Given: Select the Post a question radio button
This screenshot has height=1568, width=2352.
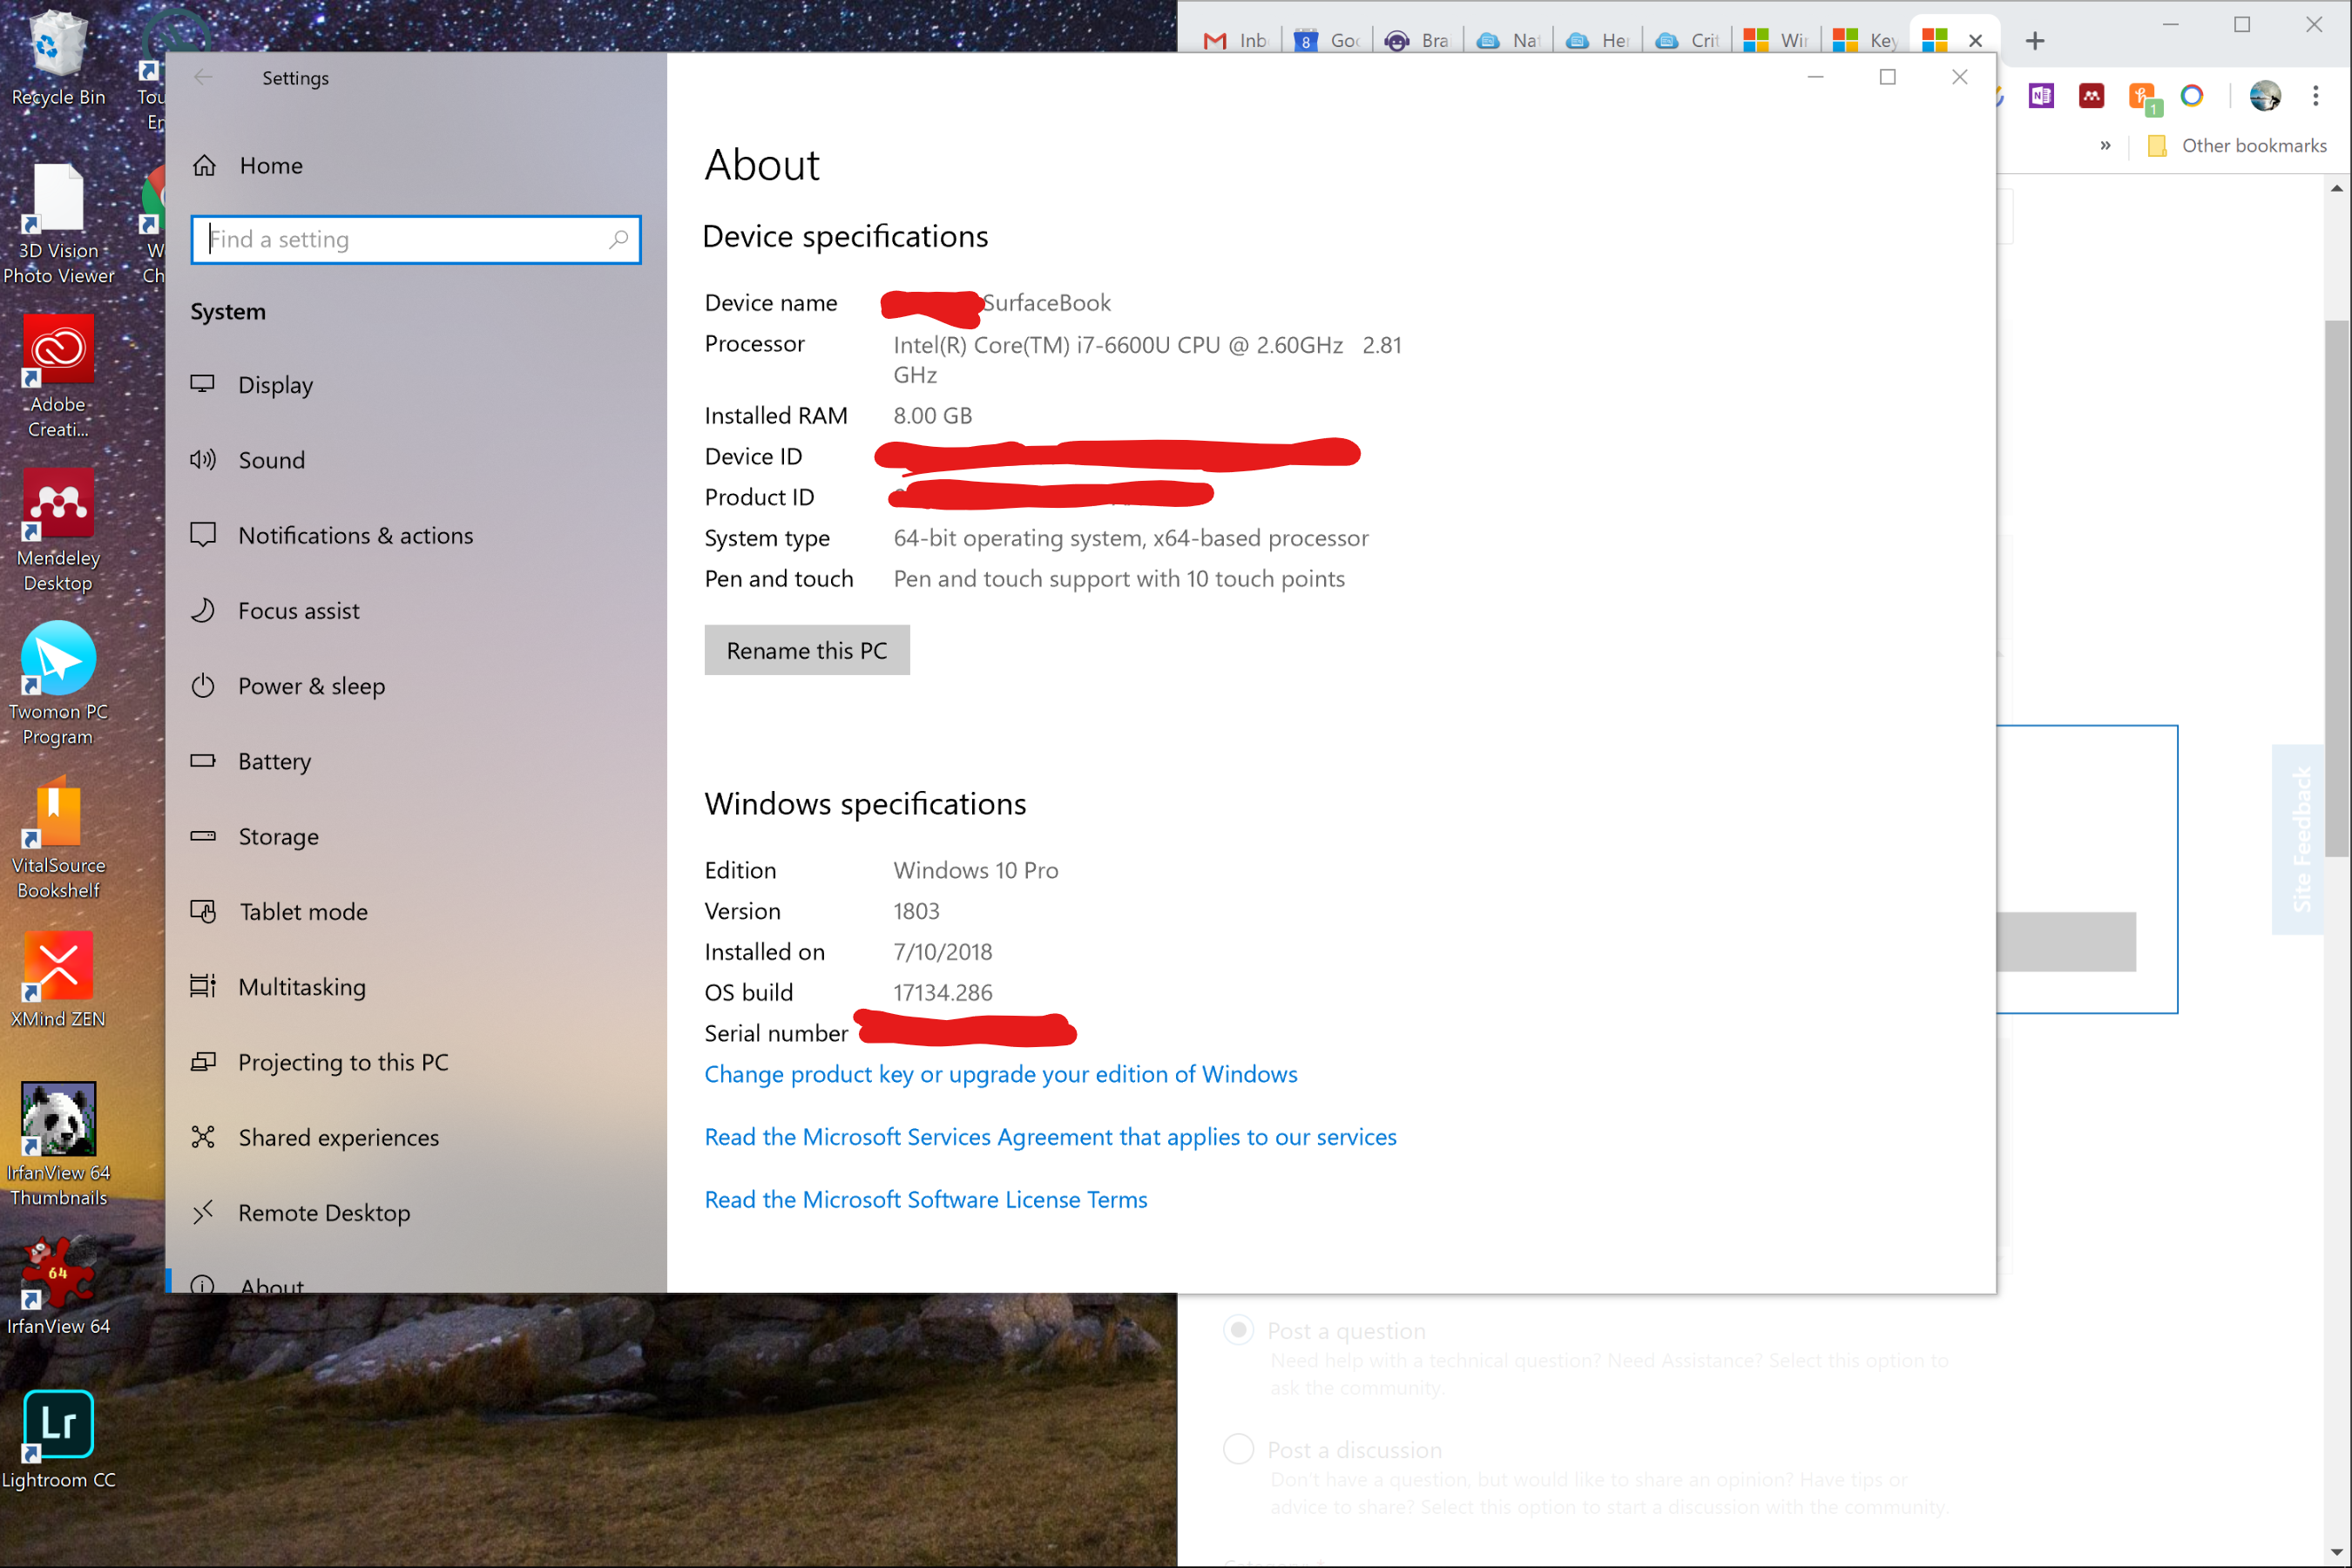Looking at the screenshot, I should click(x=1238, y=1330).
